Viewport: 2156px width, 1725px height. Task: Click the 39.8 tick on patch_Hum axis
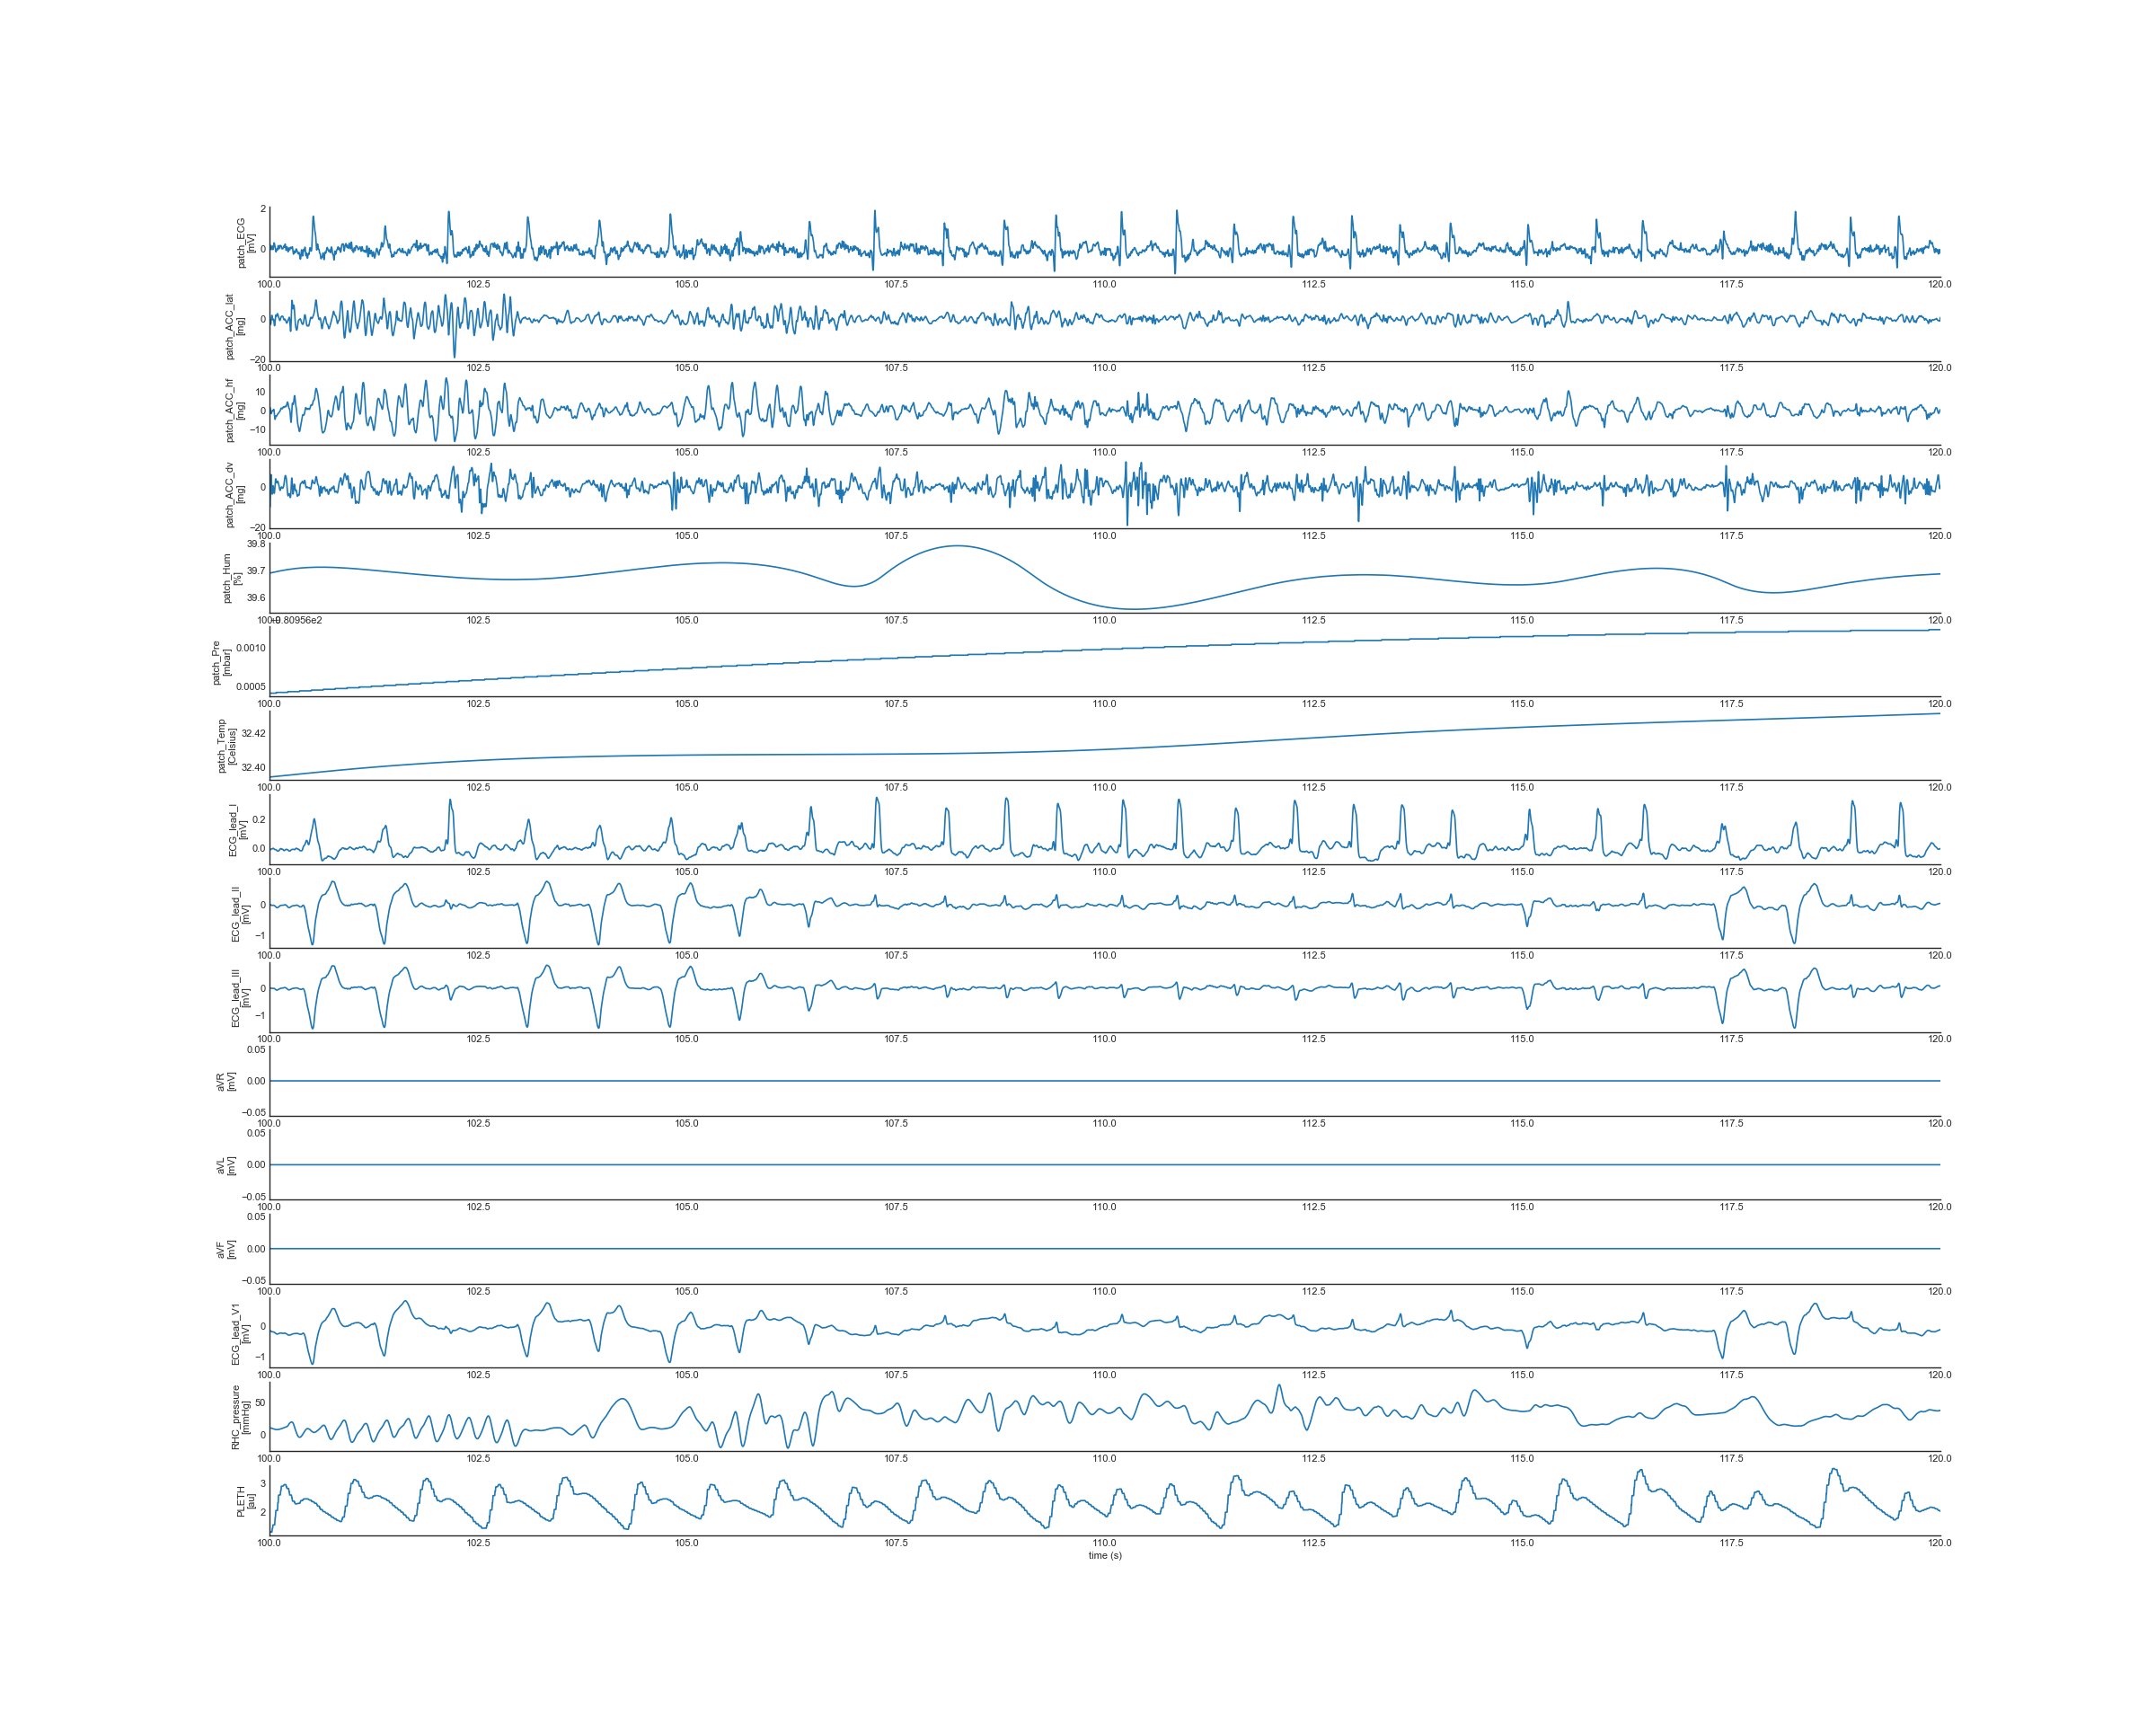(x=256, y=544)
